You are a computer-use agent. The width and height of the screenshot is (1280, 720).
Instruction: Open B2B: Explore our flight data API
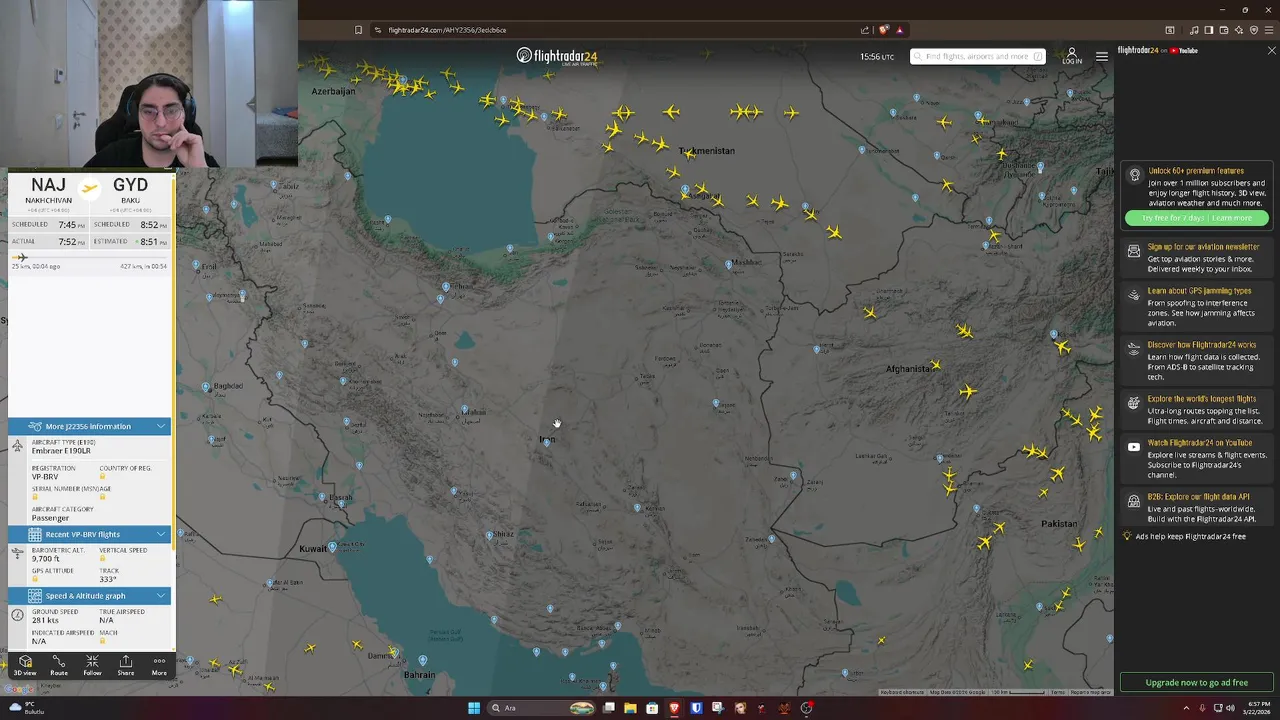pos(1196,507)
